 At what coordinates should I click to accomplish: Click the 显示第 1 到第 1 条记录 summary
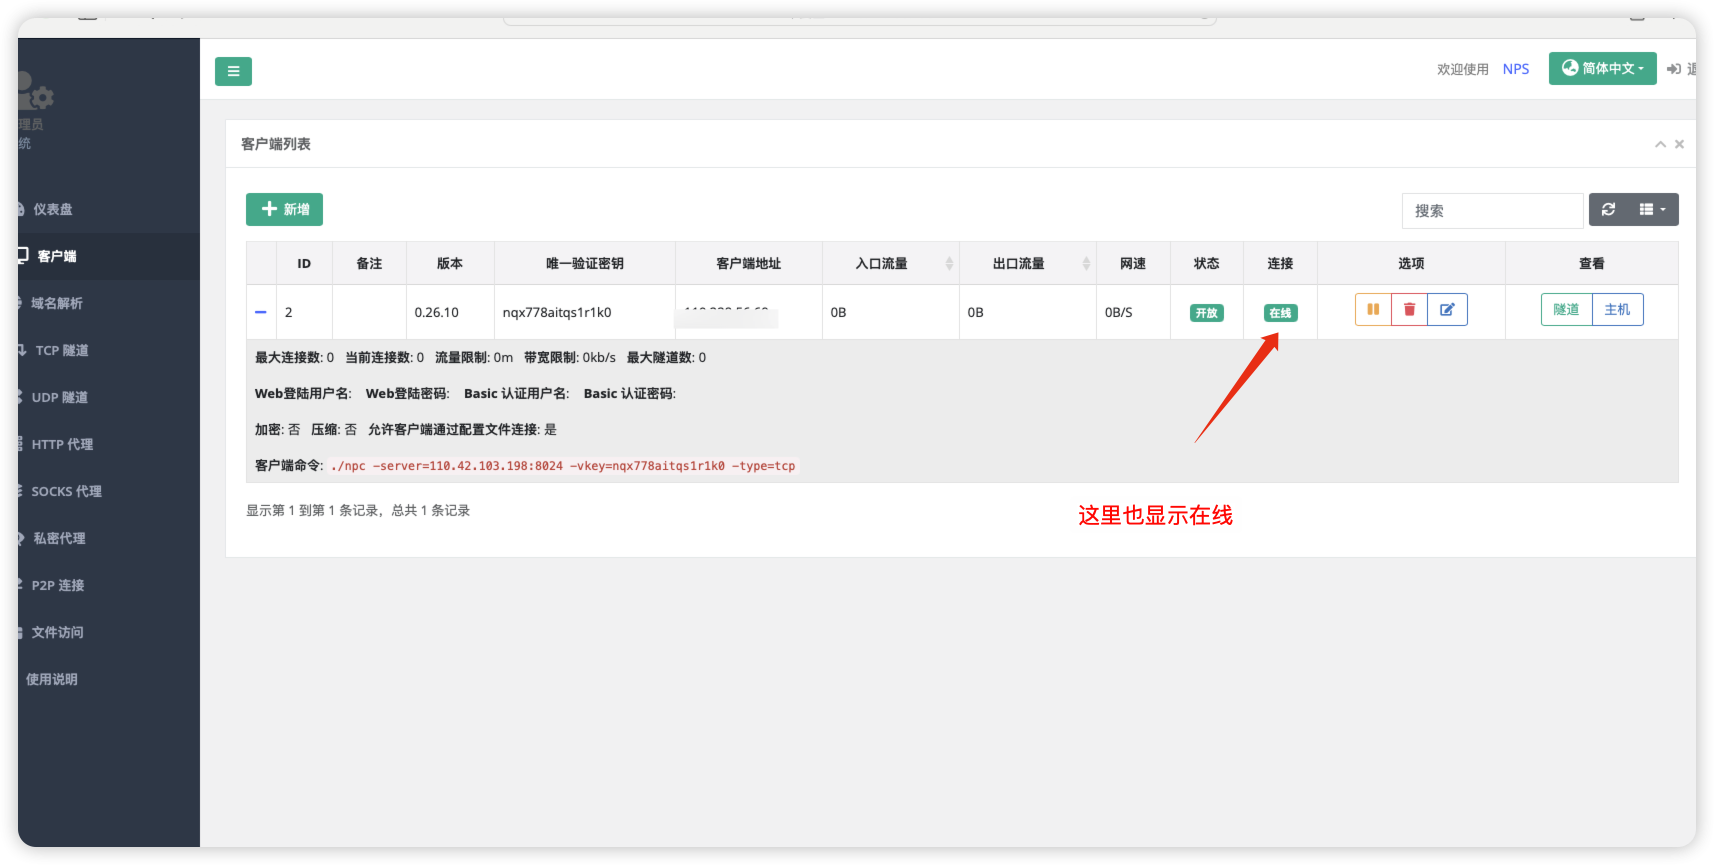coord(358,510)
